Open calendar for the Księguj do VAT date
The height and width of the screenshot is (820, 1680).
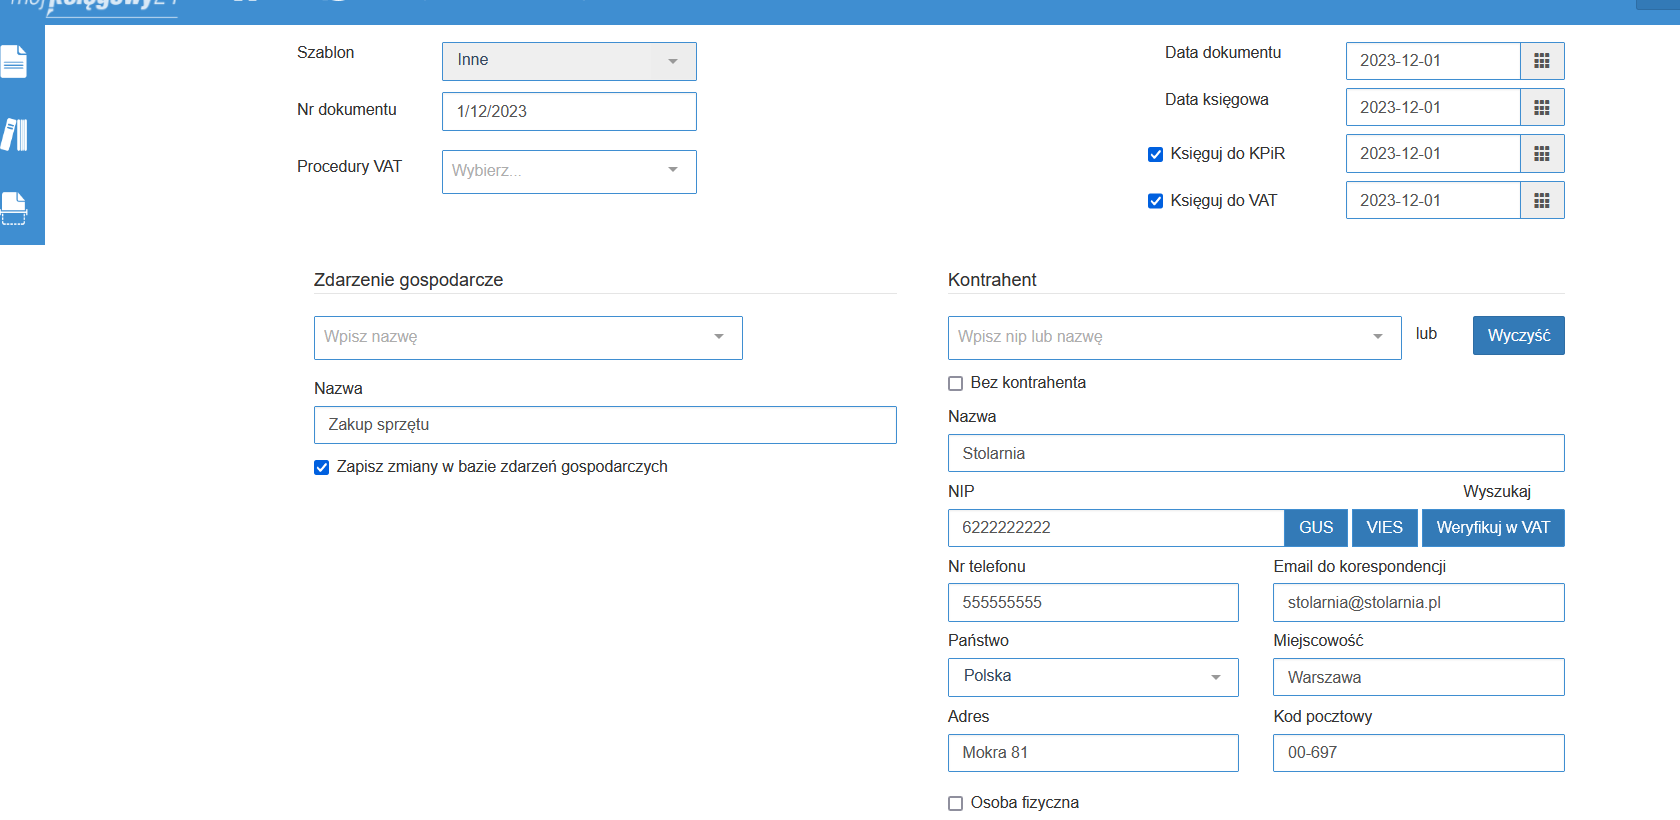tap(1541, 201)
